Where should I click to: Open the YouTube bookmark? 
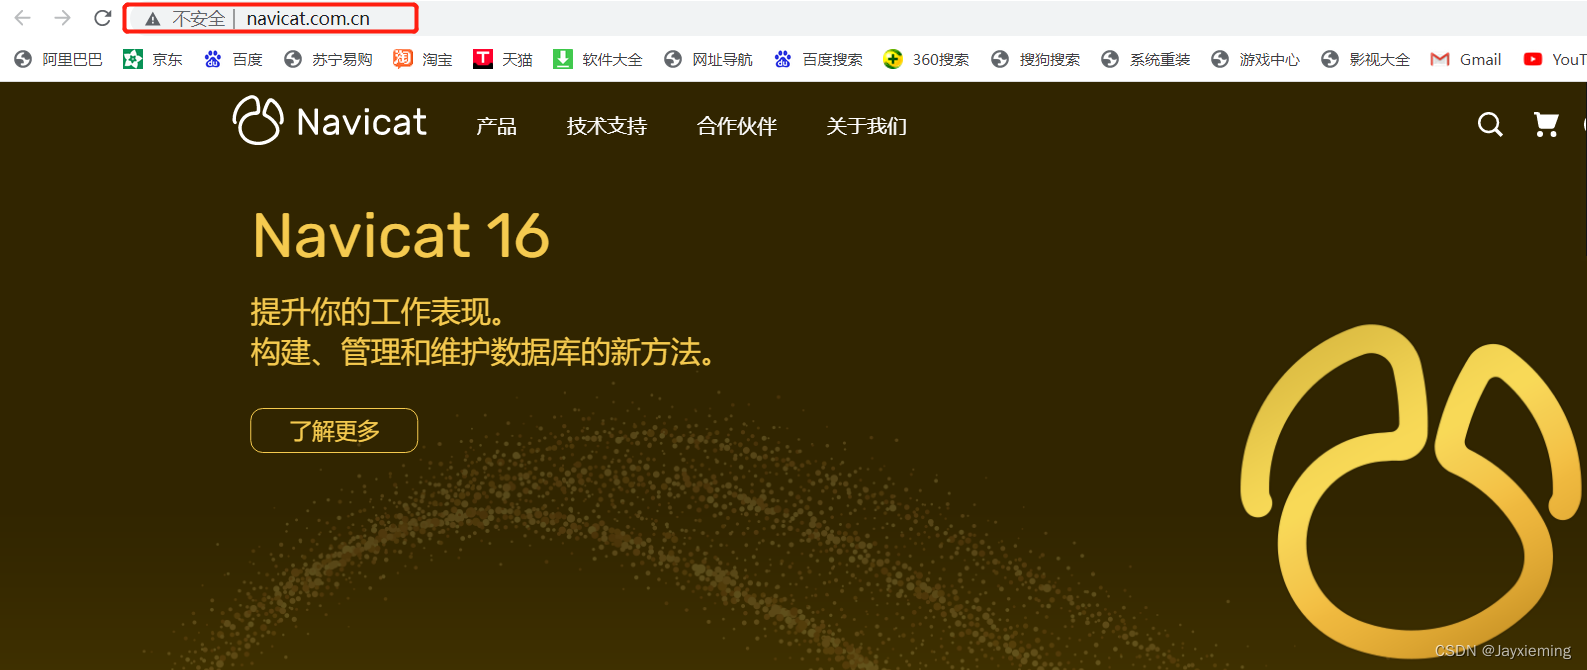tap(1555, 60)
